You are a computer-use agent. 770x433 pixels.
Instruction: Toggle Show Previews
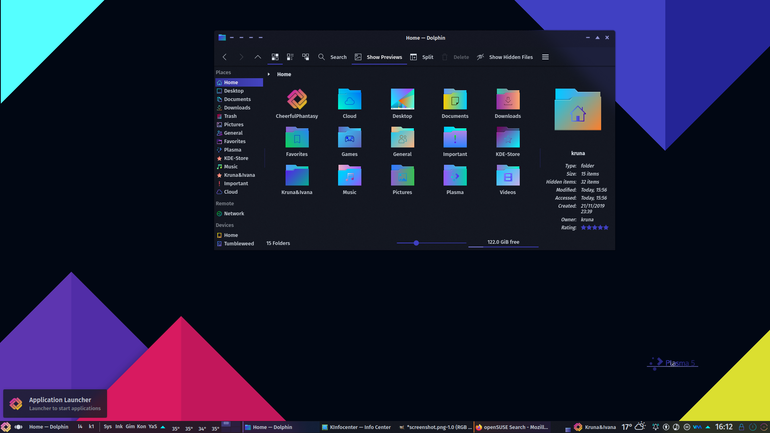click(378, 57)
